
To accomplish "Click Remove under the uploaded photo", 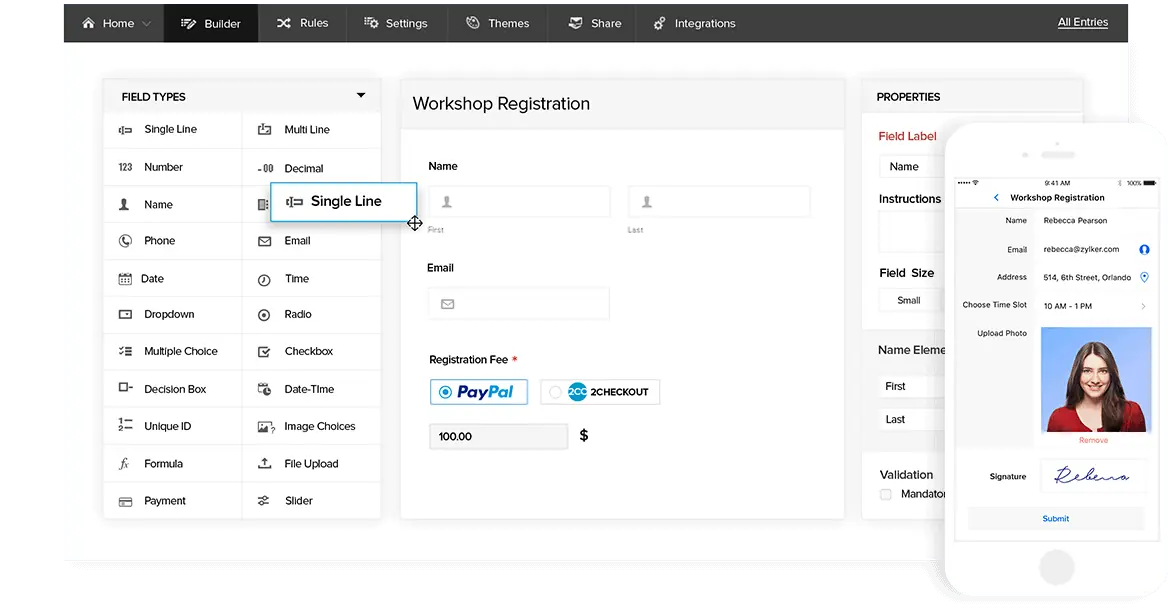I will [1093, 441].
